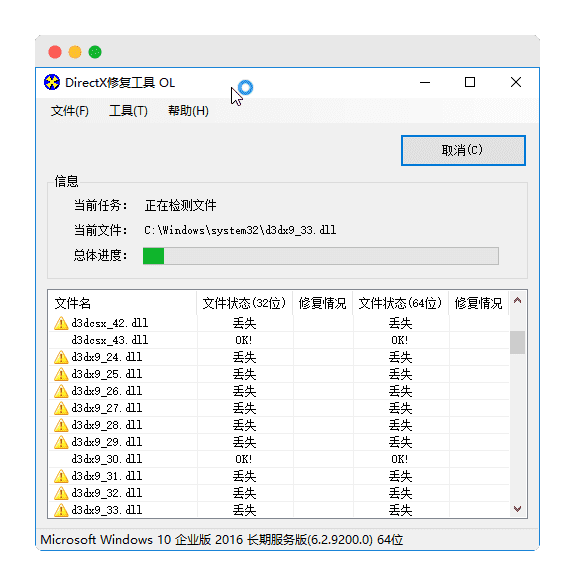
Task: Click the 文件状态(64位) column header
Action: [401, 303]
